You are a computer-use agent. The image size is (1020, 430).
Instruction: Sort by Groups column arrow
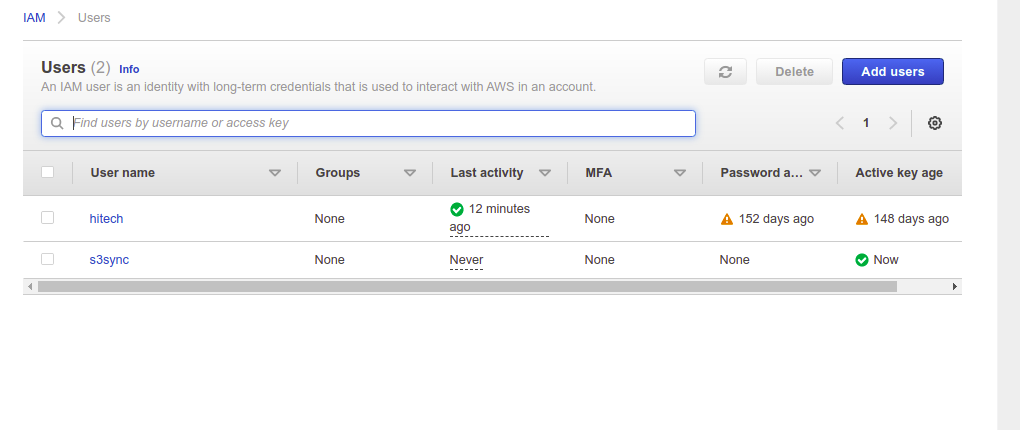(x=409, y=173)
